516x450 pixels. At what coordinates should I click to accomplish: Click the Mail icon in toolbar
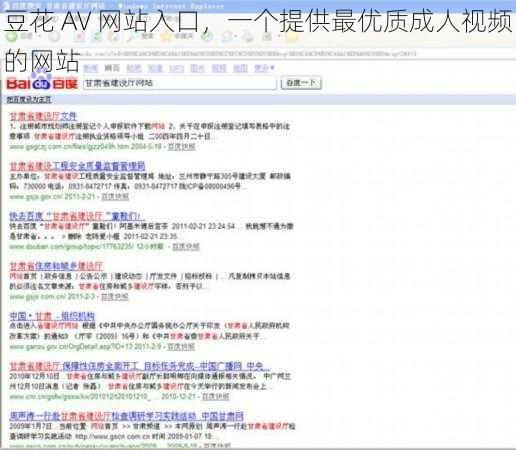pyautogui.click(x=228, y=37)
